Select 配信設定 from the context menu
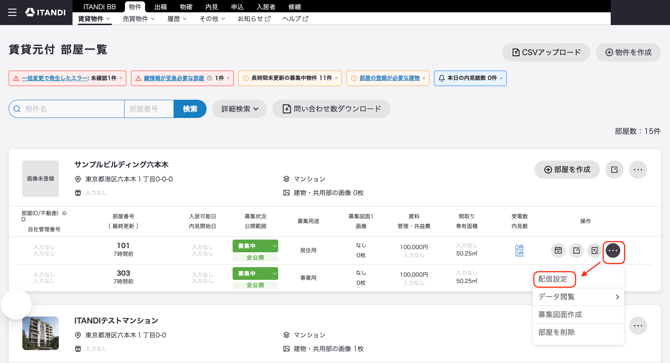670x363 pixels. pos(578,279)
